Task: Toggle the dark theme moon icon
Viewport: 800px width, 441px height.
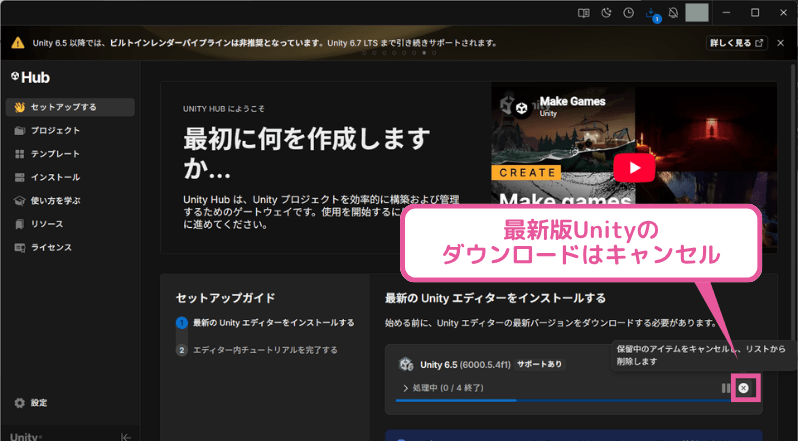Action: (x=606, y=13)
